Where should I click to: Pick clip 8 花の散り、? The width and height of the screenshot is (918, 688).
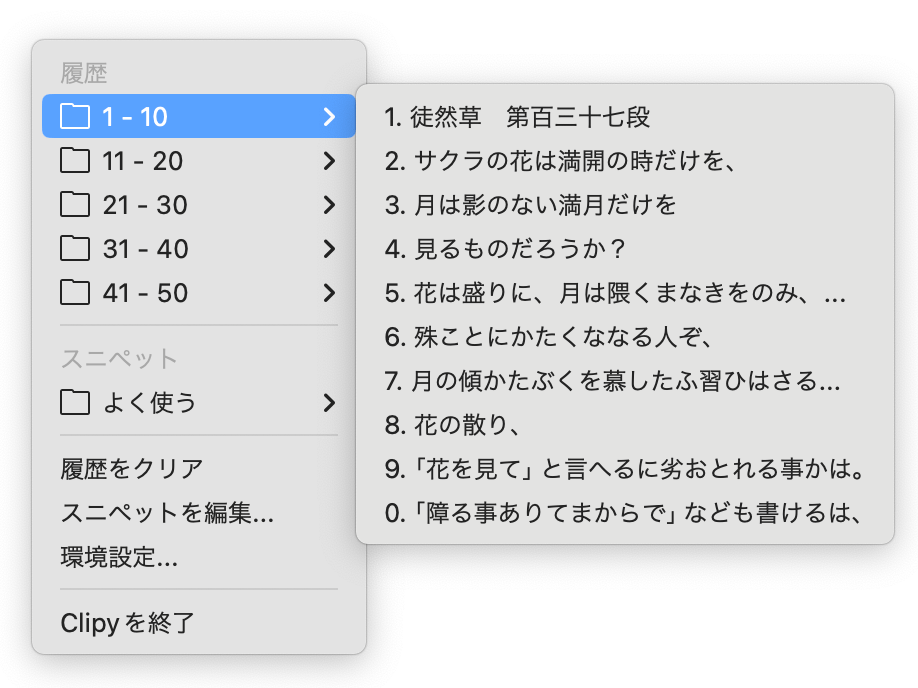451,425
